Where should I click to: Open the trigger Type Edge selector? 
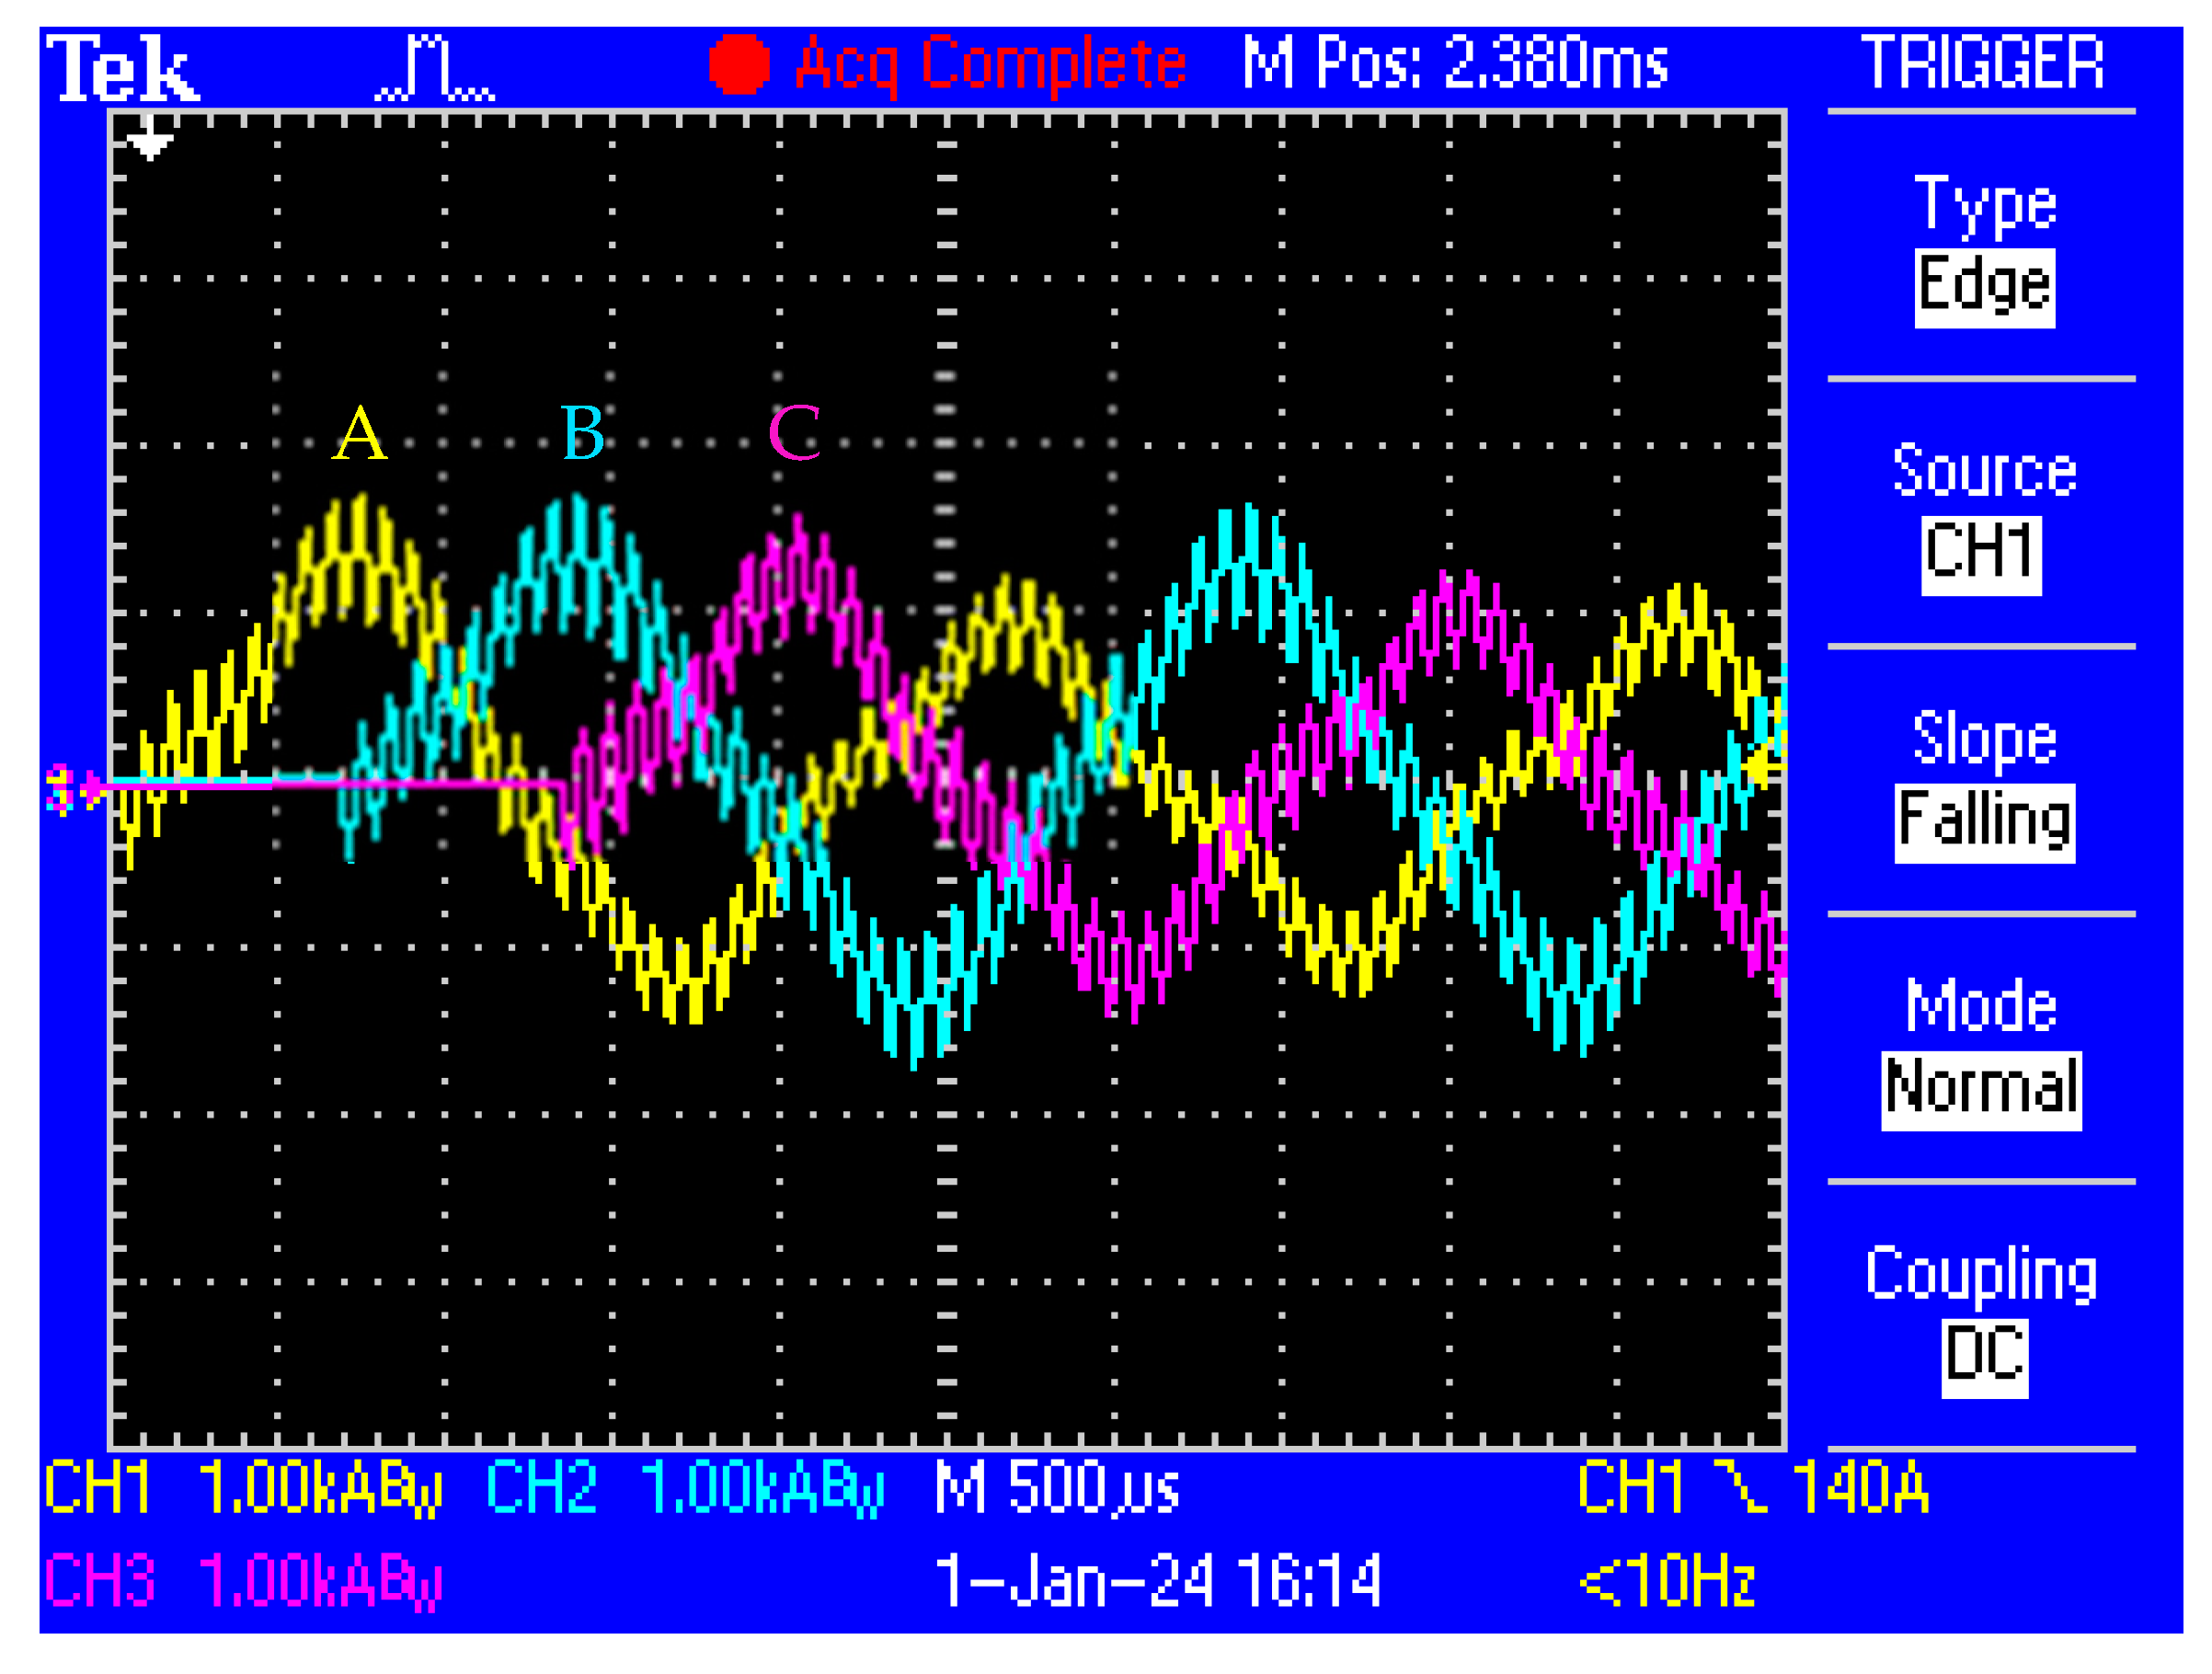click(1985, 287)
